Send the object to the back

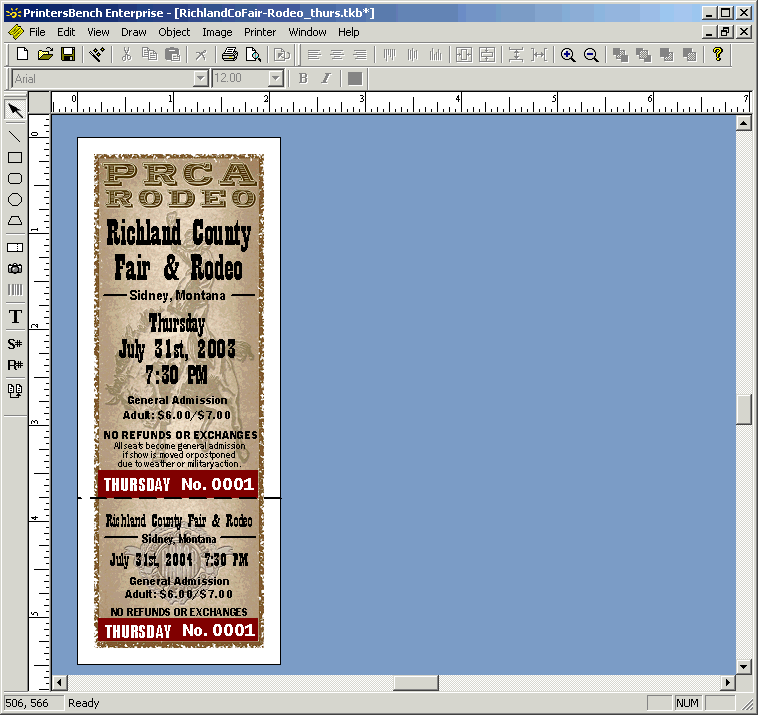click(x=689, y=55)
